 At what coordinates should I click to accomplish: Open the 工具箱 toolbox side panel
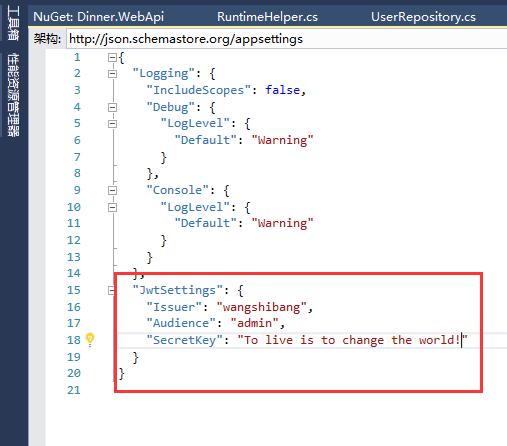click(13, 24)
